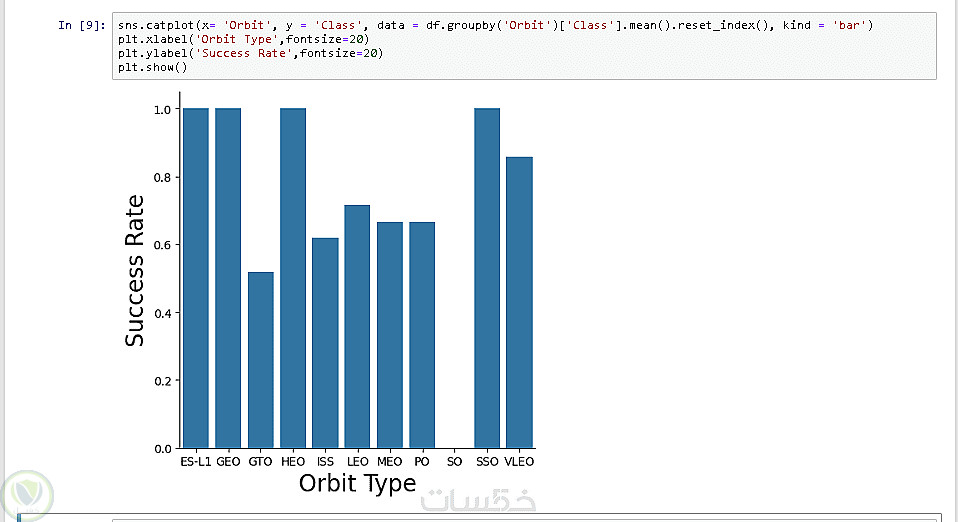Click the 'PO' x-axis tick label
The image size is (958, 522).
[x=422, y=461]
